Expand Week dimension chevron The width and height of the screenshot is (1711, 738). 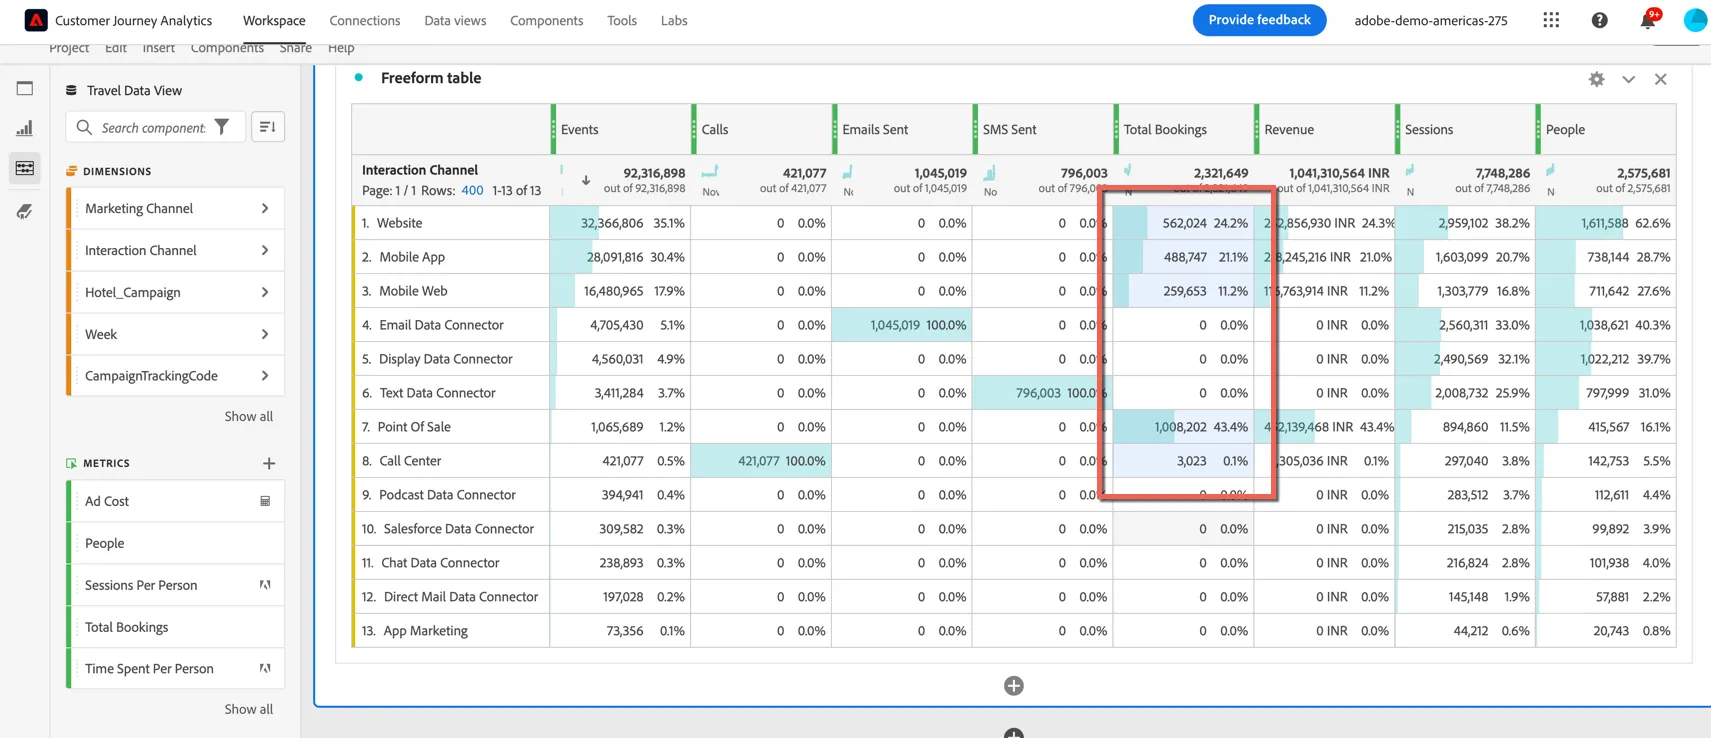265,334
